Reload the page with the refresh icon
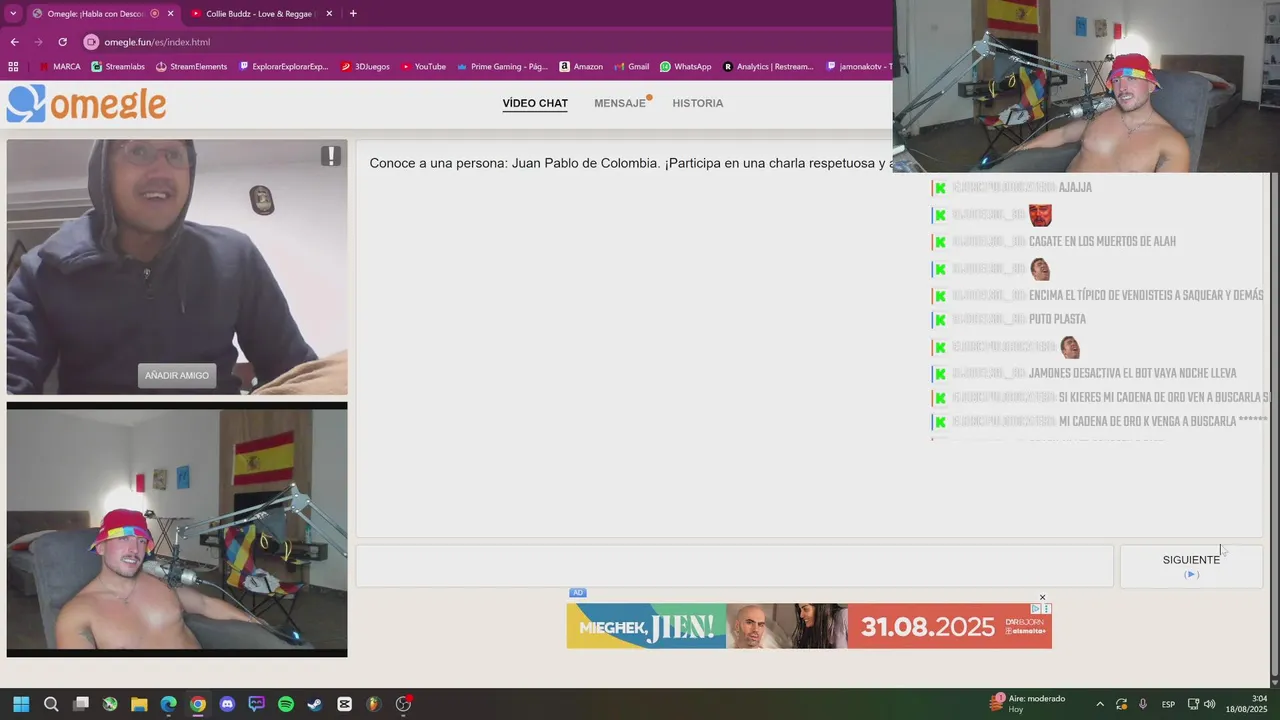 click(x=62, y=42)
